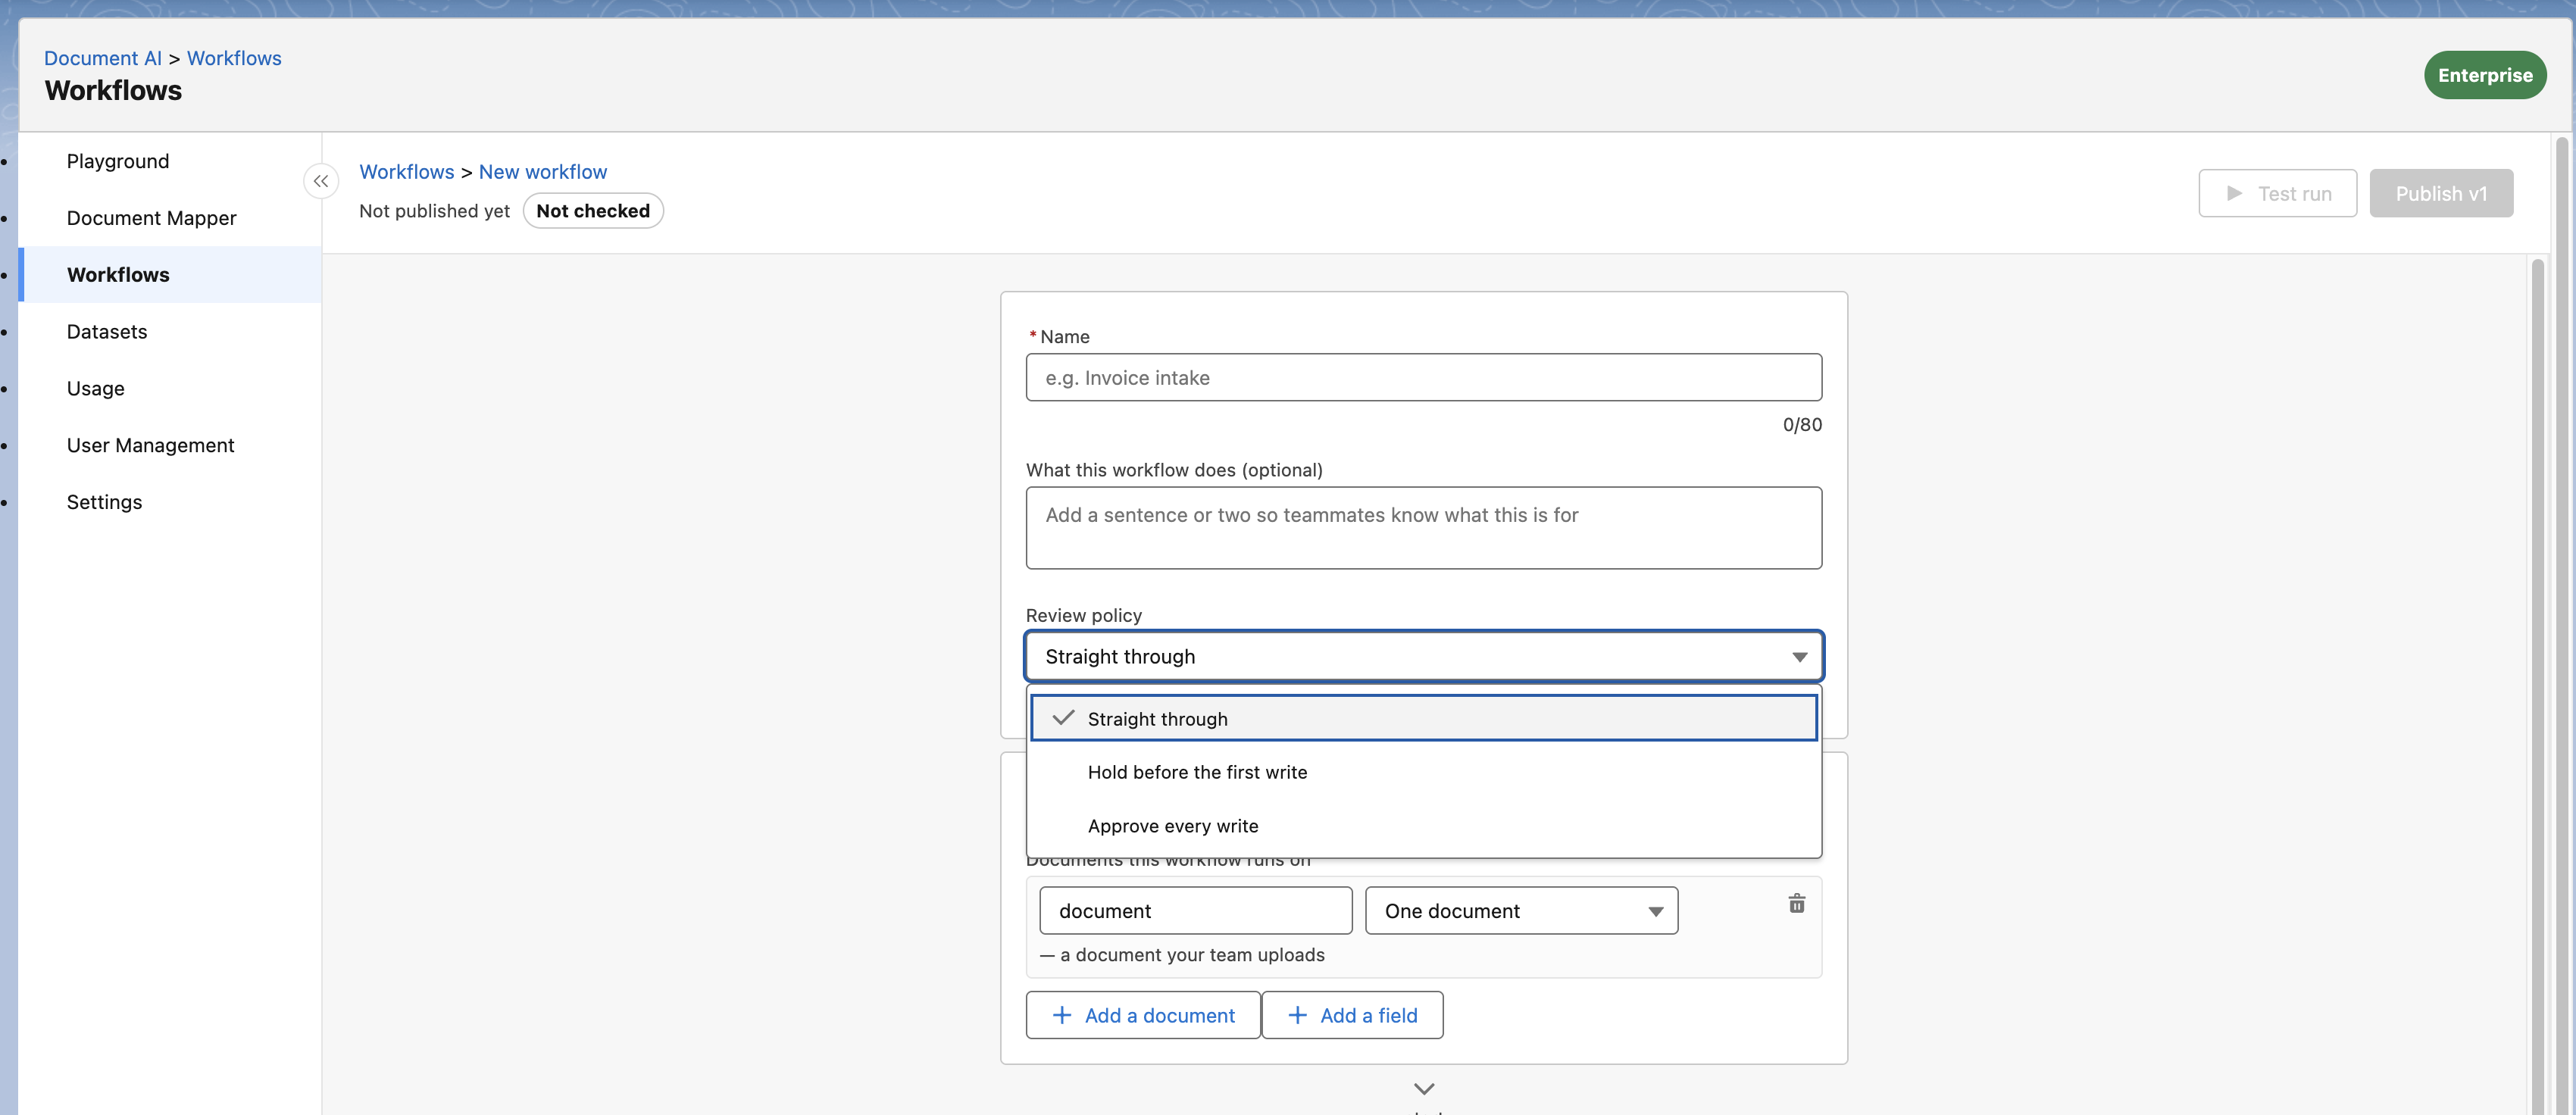The width and height of the screenshot is (2576, 1115).
Task: Click Add a field button
Action: pos(1352,1015)
